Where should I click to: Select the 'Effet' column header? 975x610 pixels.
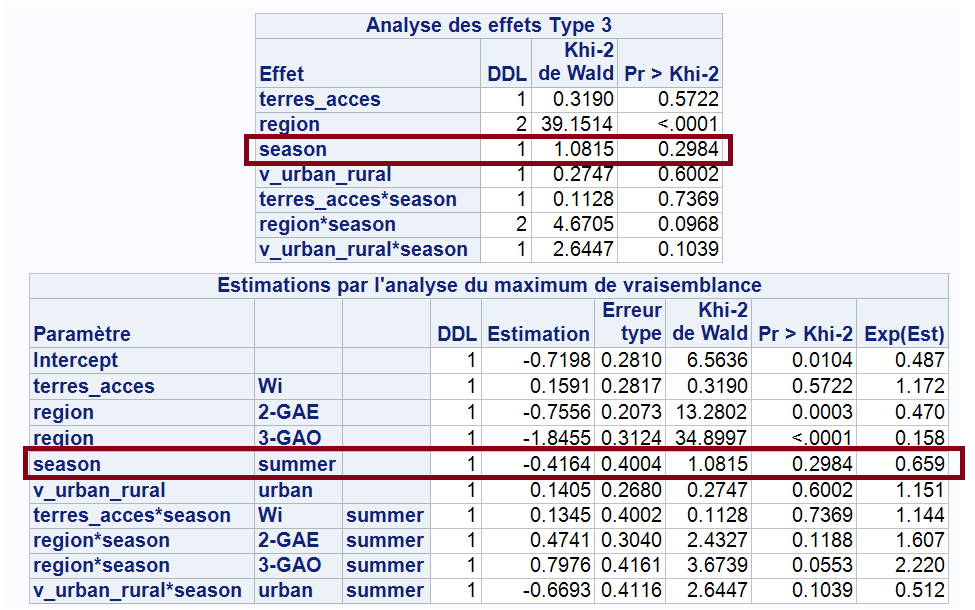pos(281,74)
